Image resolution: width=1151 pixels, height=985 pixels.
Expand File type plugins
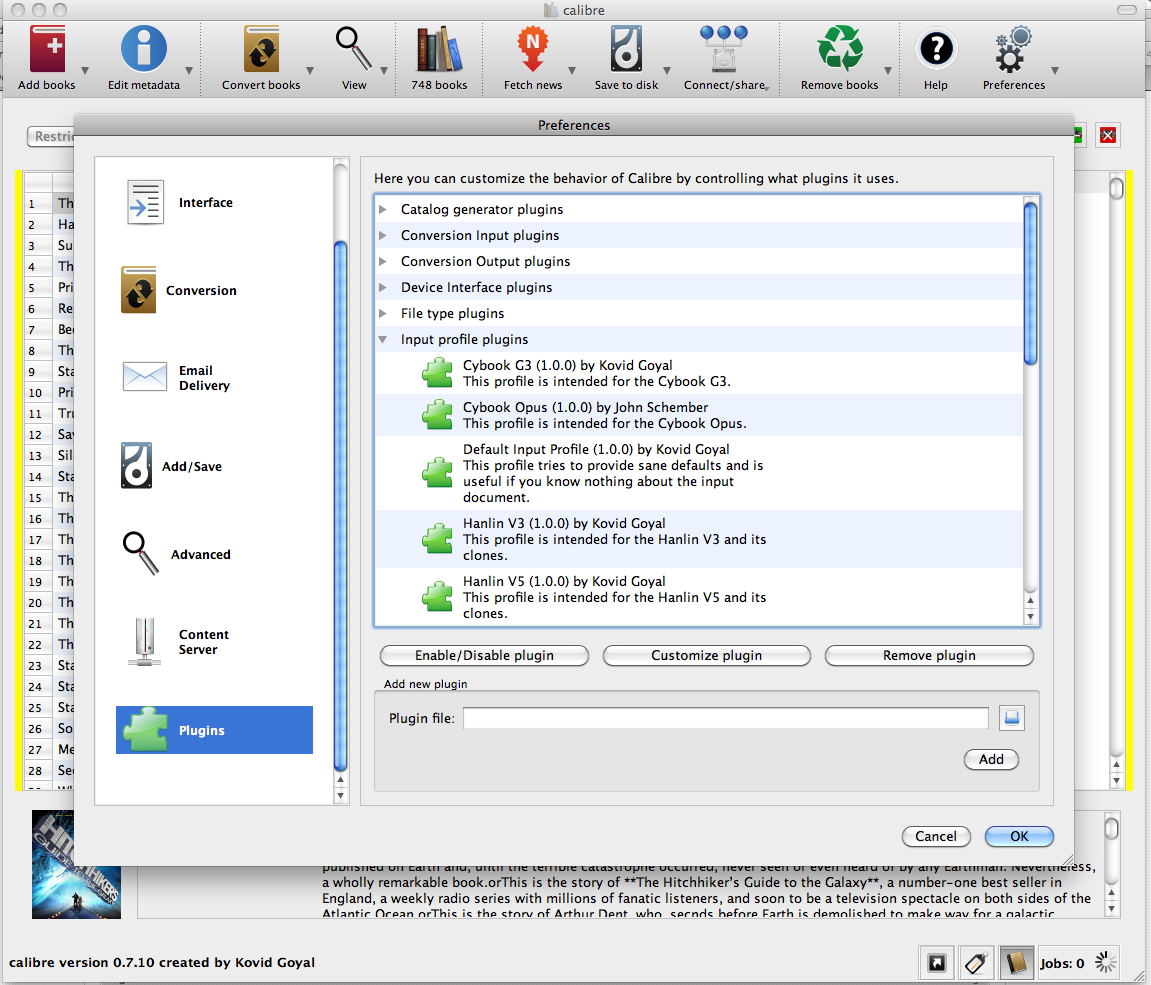coord(382,313)
